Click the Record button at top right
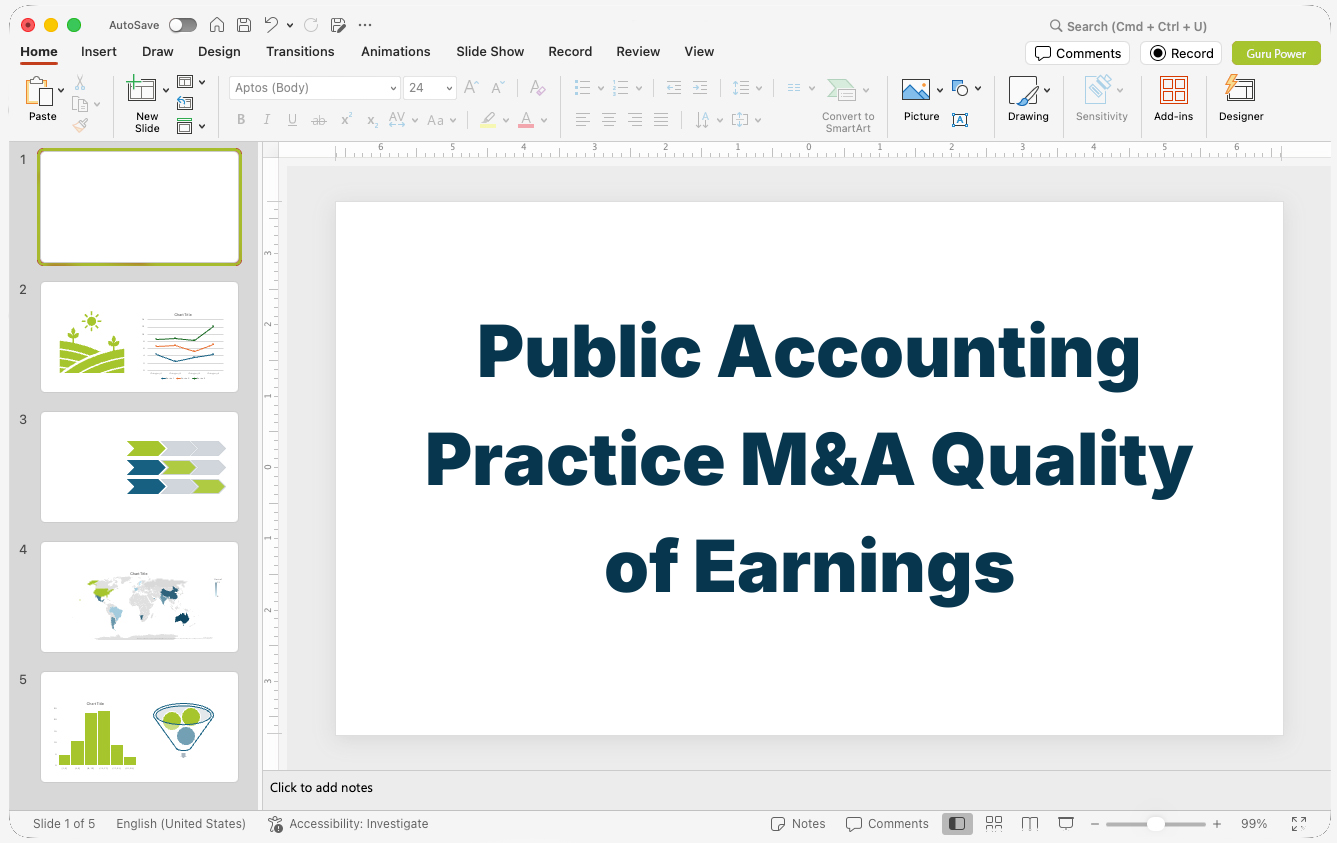Image resolution: width=1337 pixels, height=843 pixels. [1181, 53]
